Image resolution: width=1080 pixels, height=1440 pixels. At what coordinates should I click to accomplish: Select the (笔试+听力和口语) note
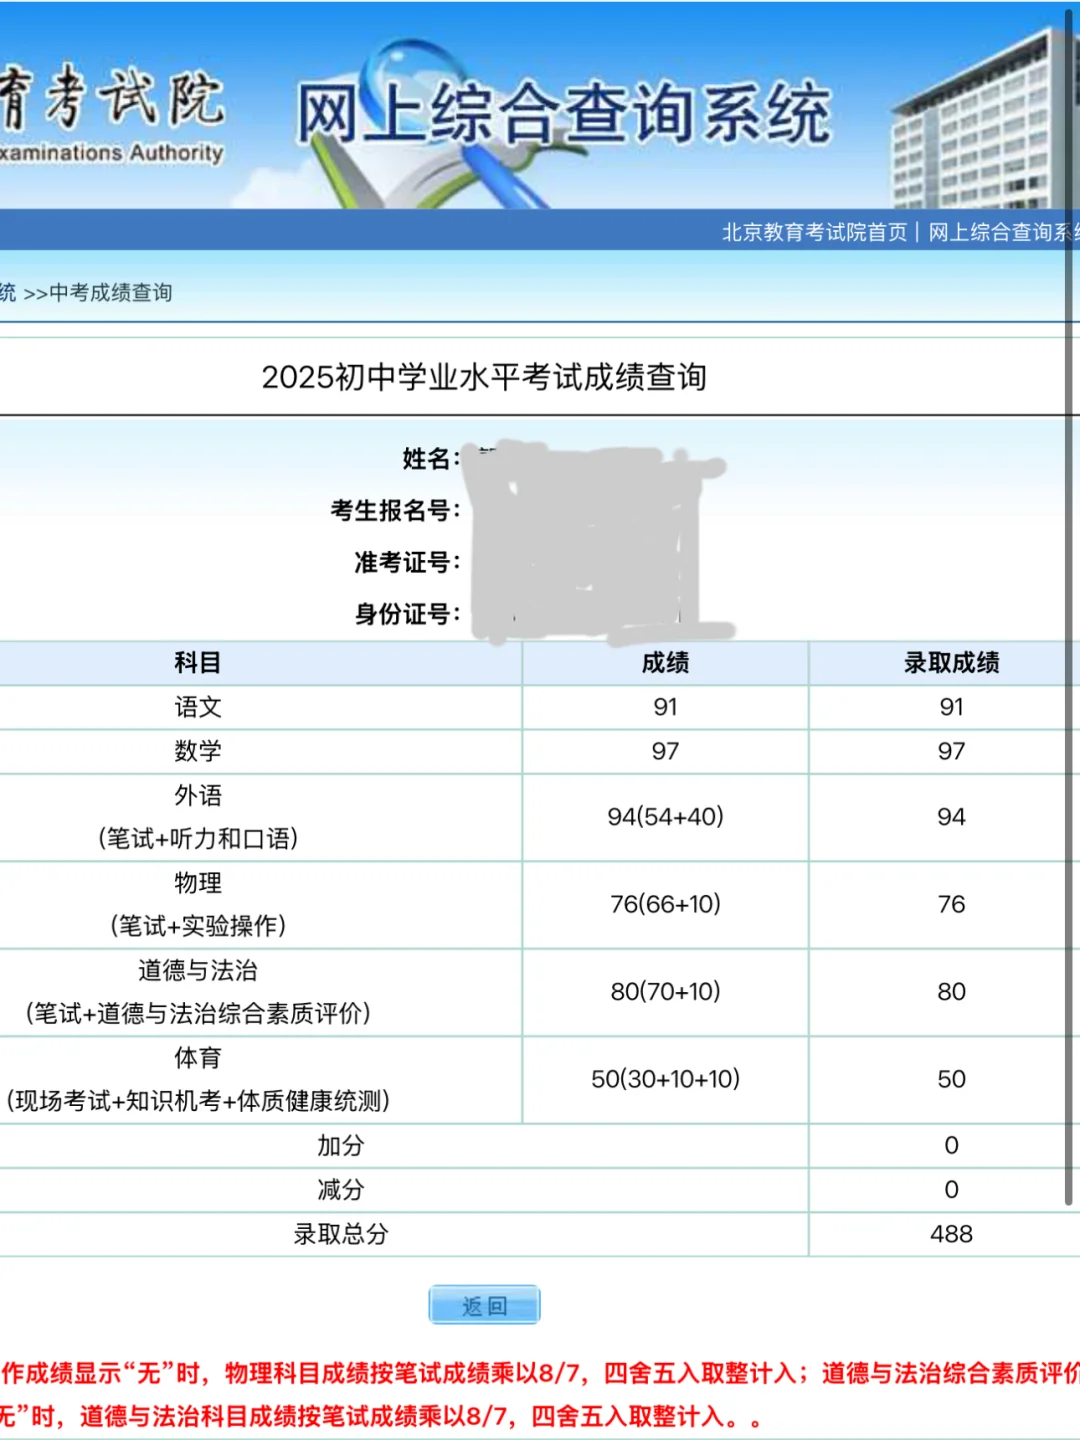pyautogui.click(x=198, y=839)
